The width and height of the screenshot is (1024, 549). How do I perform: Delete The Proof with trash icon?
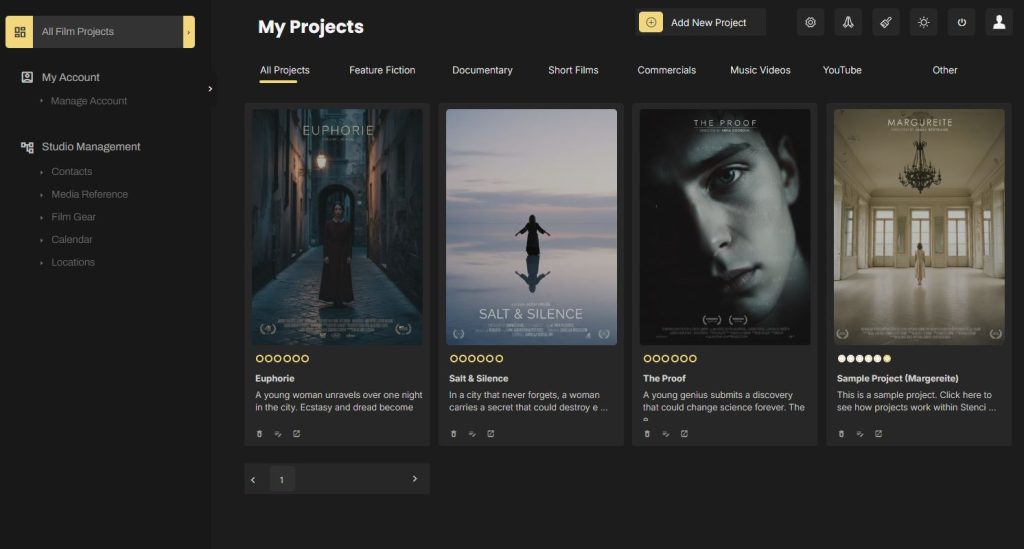point(647,433)
